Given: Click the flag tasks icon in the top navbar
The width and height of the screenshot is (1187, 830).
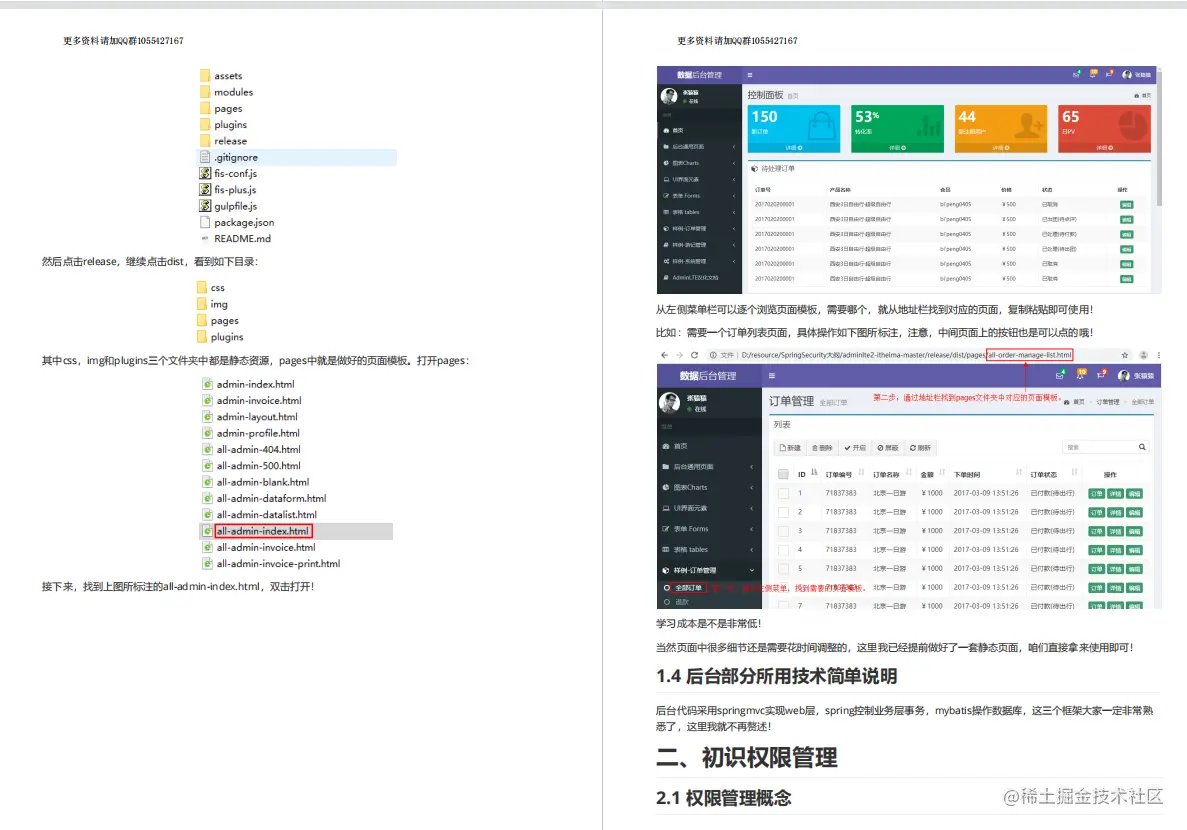Looking at the screenshot, I should [x=1110, y=74].
